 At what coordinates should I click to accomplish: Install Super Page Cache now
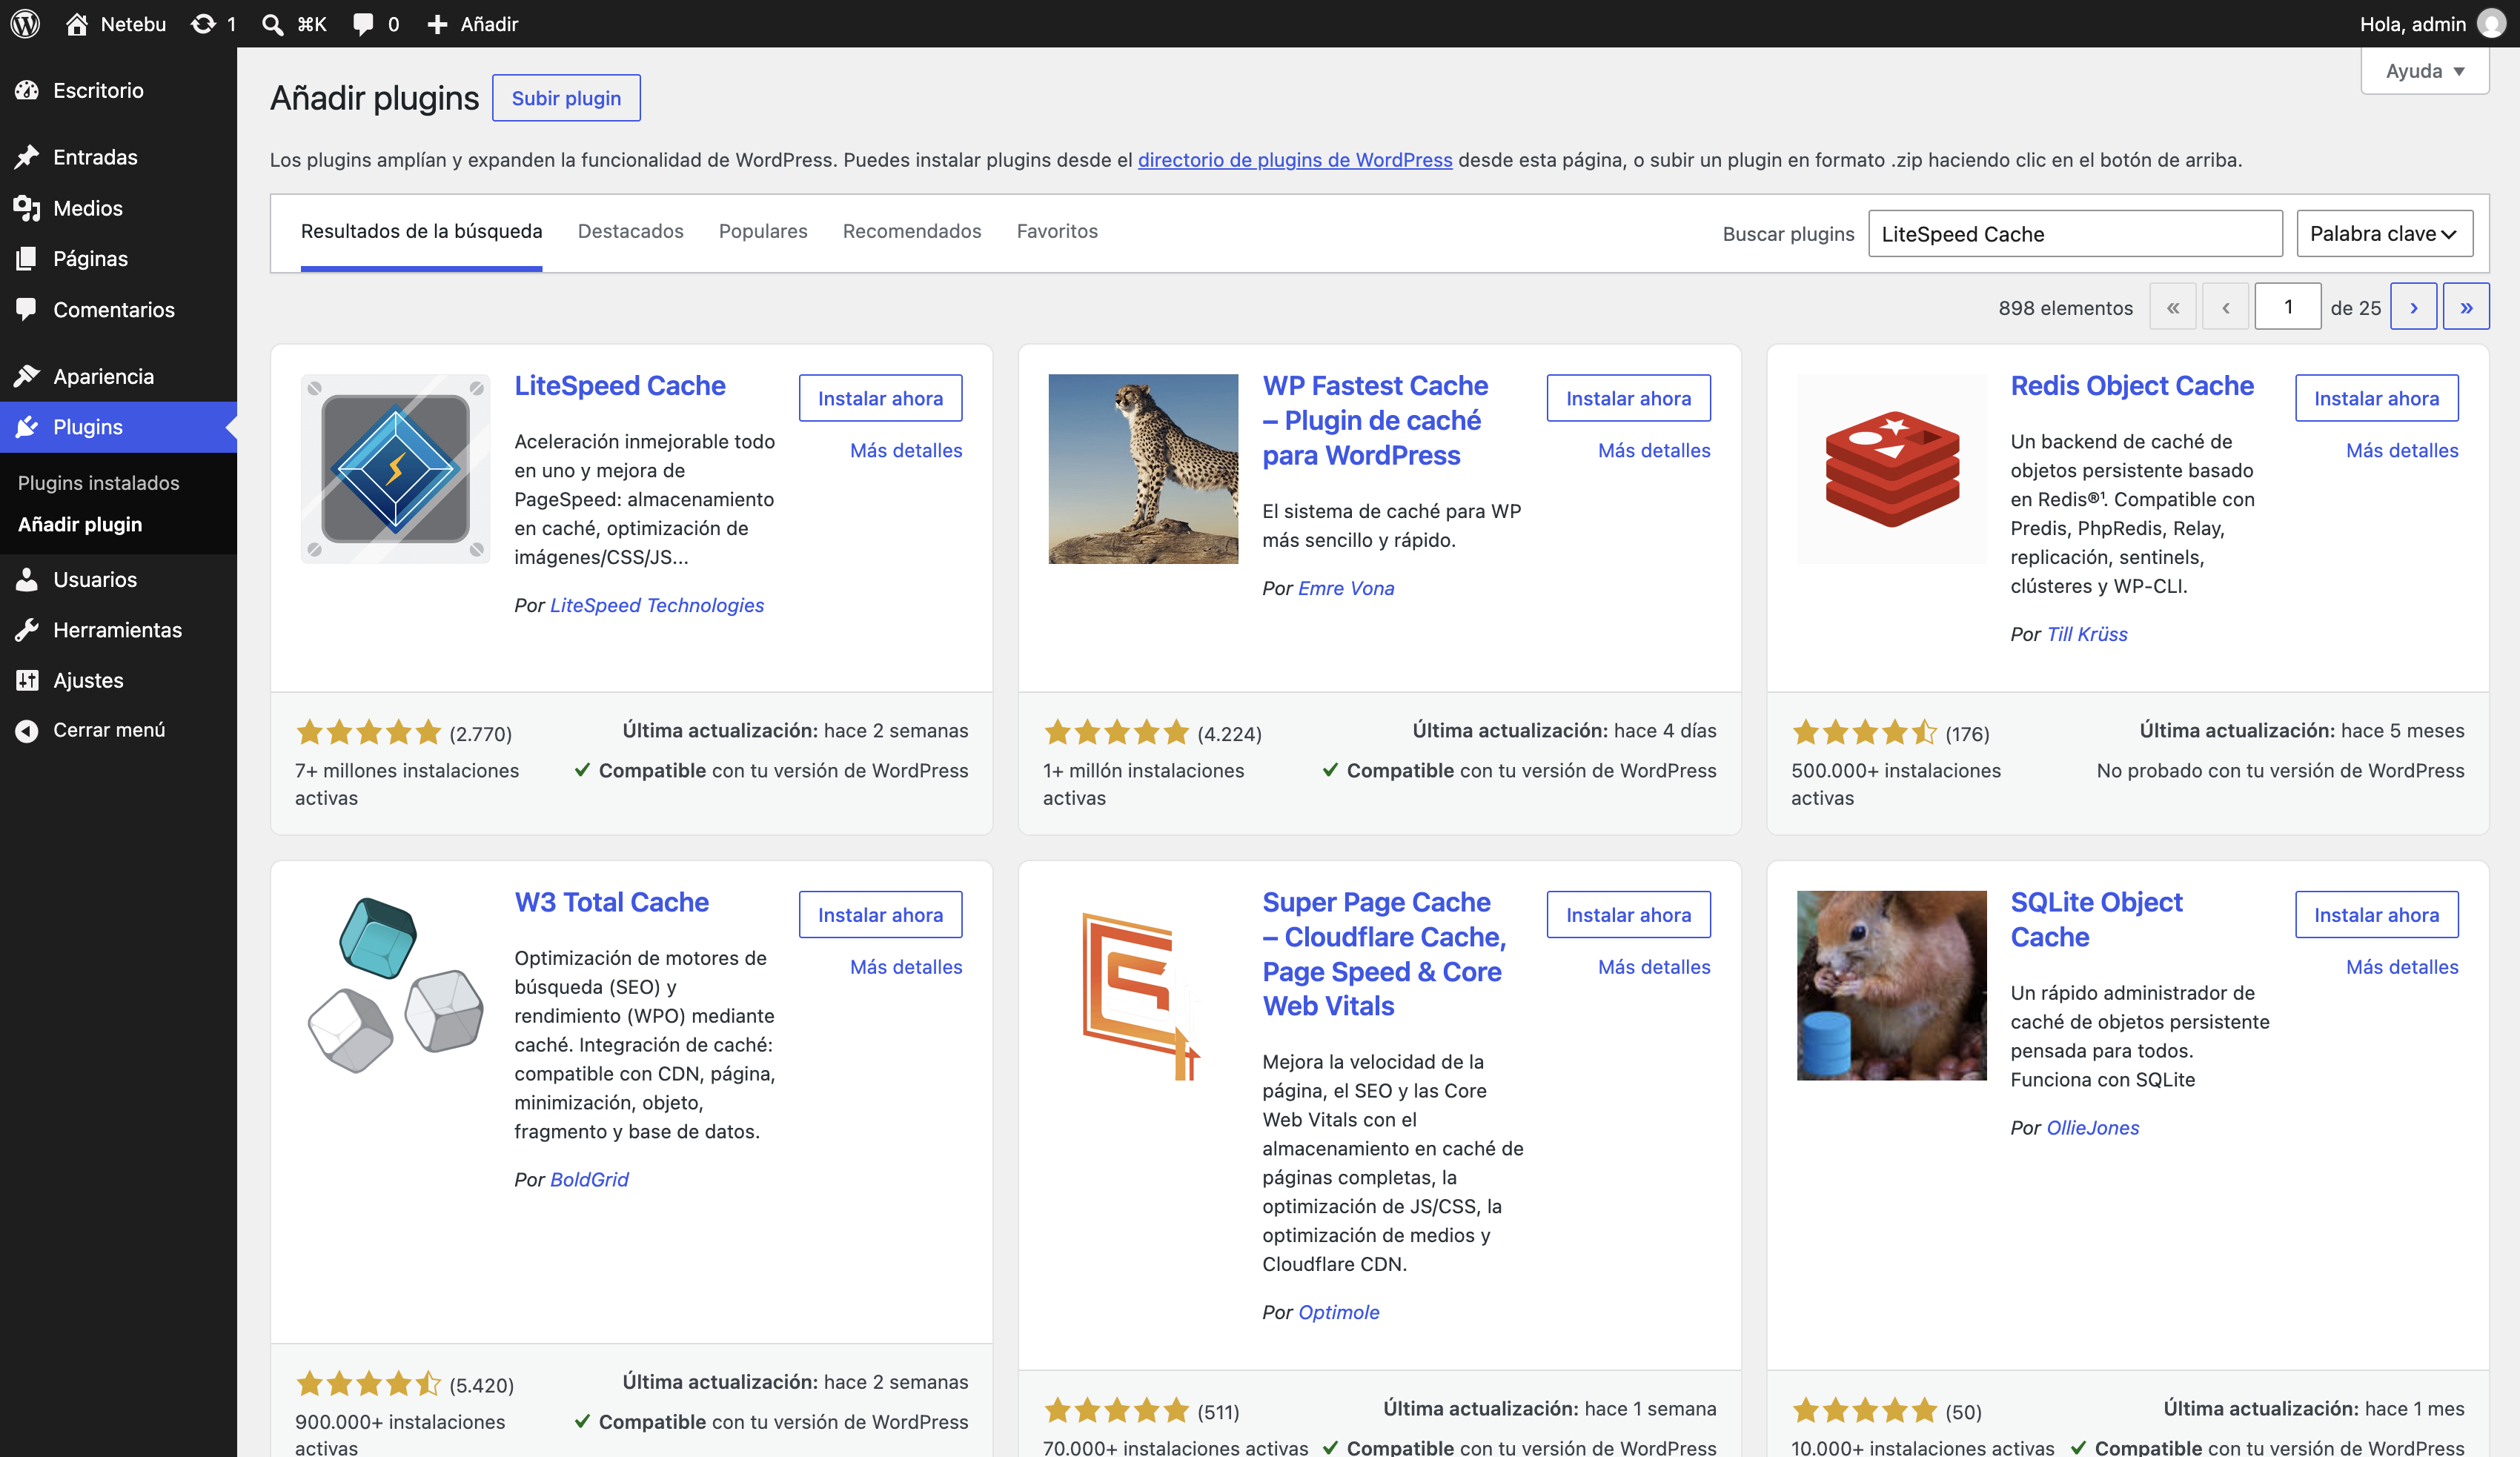point(1628,915)
